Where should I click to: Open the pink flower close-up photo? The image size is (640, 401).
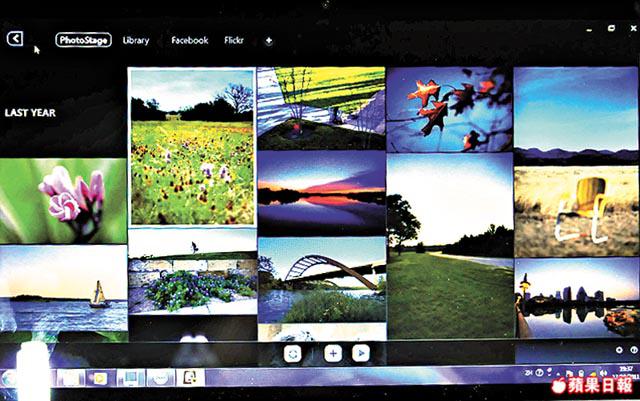pyautogui.click(x=63, y=201)
